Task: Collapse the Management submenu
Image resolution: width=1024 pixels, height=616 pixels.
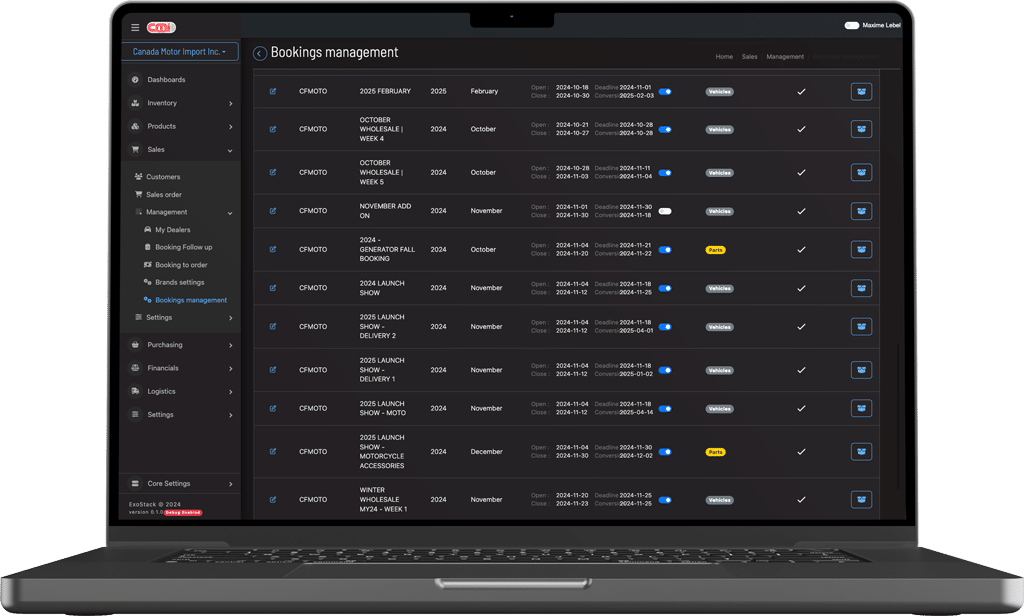Action: pos(184,212)
